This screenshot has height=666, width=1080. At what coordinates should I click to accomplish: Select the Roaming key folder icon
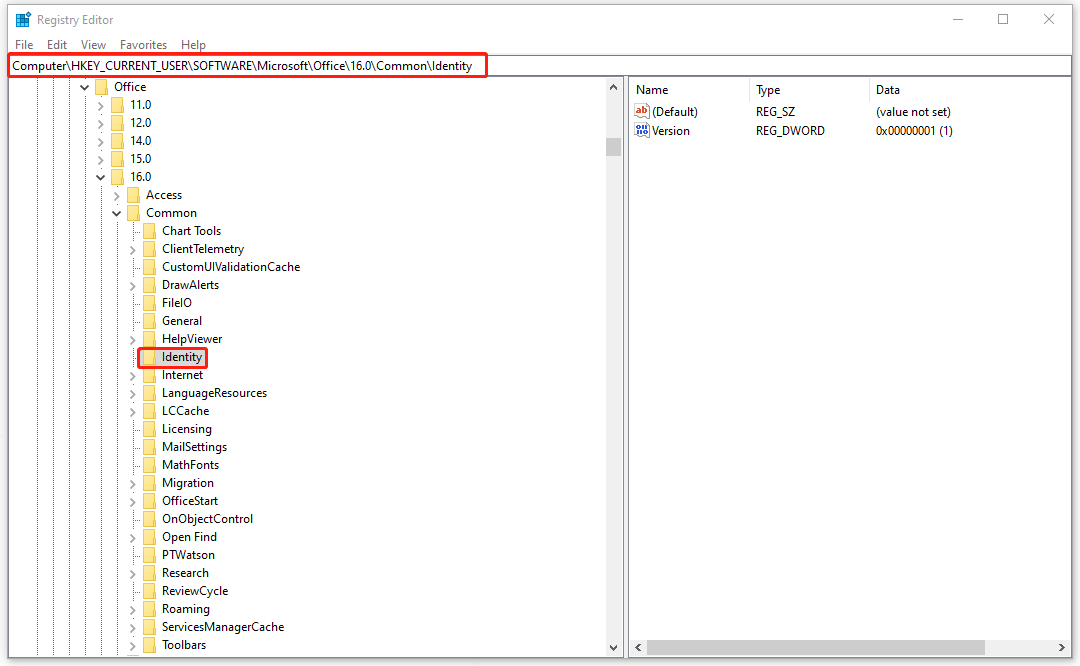point(147,609)
